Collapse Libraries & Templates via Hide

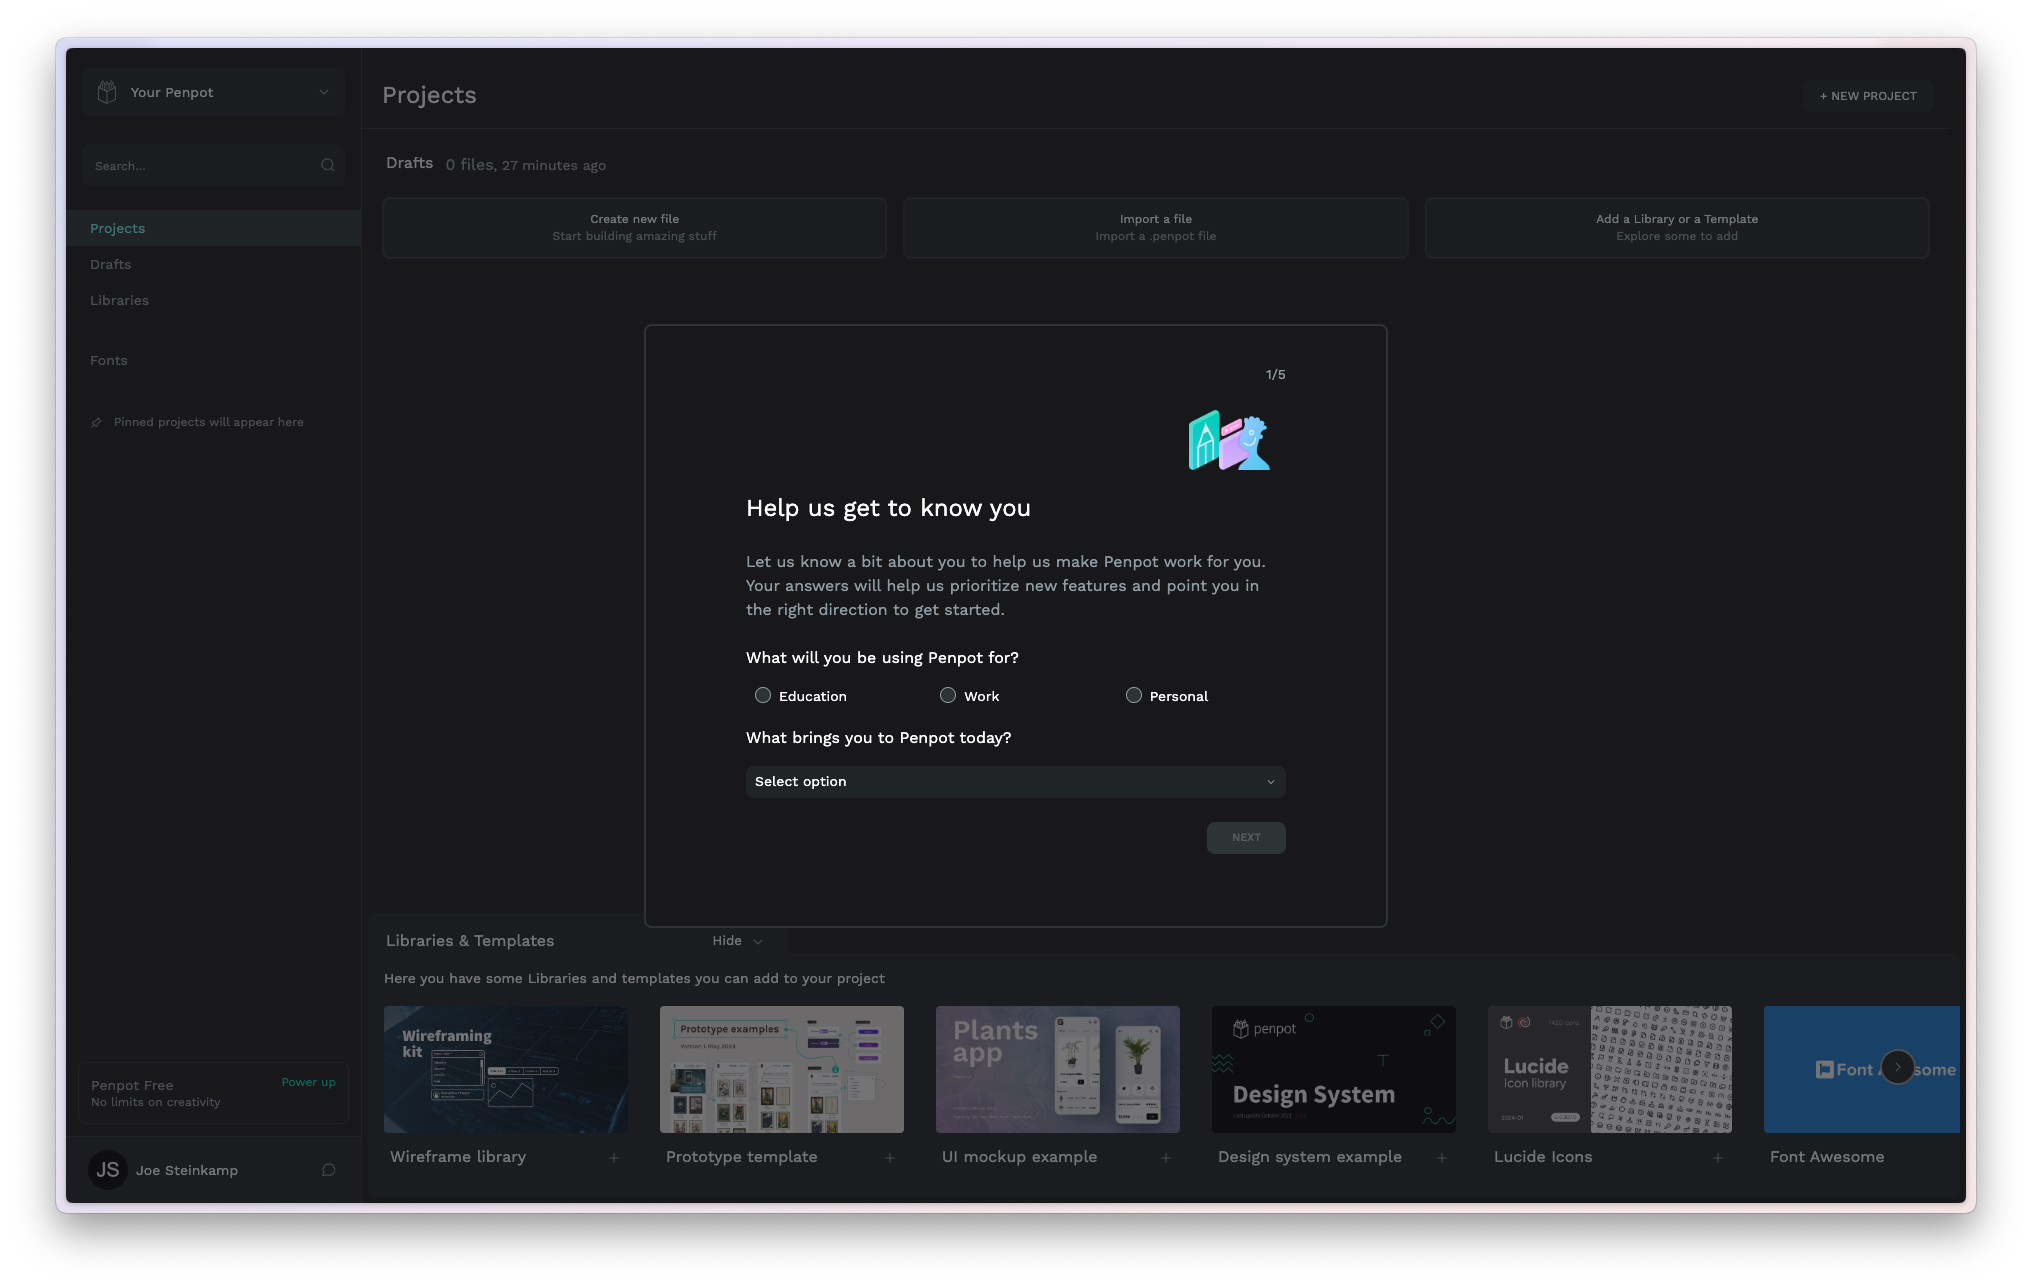pos(737,941)
